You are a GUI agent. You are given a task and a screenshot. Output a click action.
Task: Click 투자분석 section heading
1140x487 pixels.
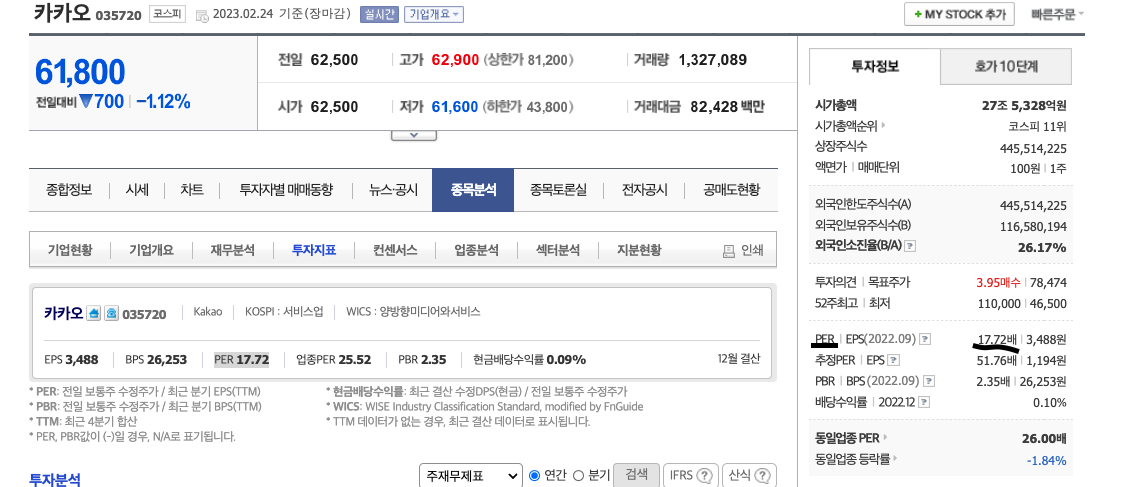point(55,480)
